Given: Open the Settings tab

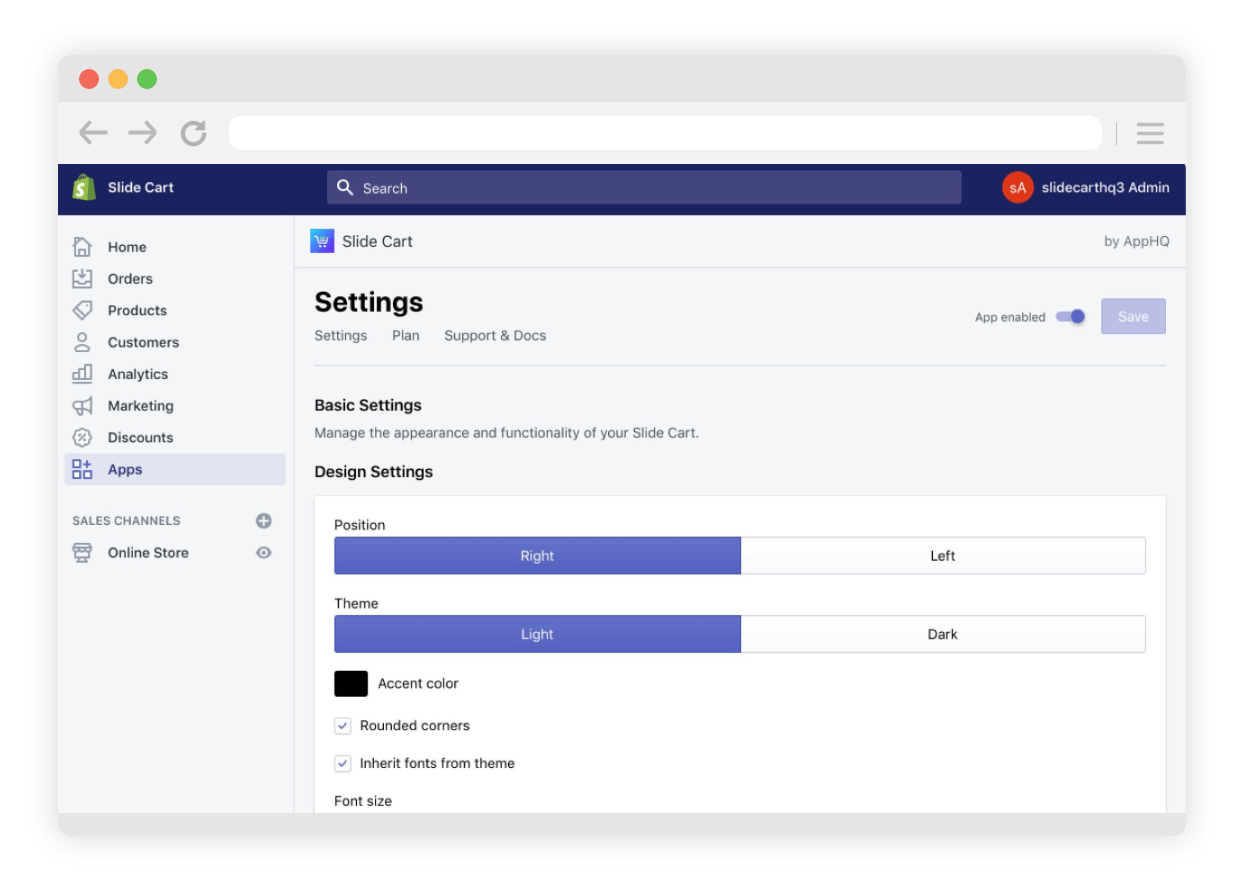Looking at the screenshot, I should coord(341,335).
